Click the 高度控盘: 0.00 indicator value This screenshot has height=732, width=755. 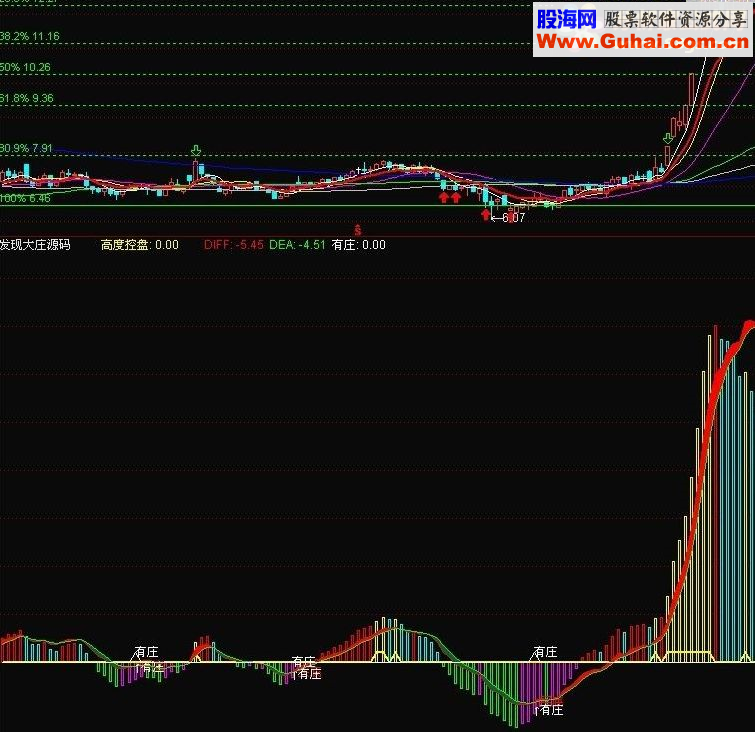point(140,245)
